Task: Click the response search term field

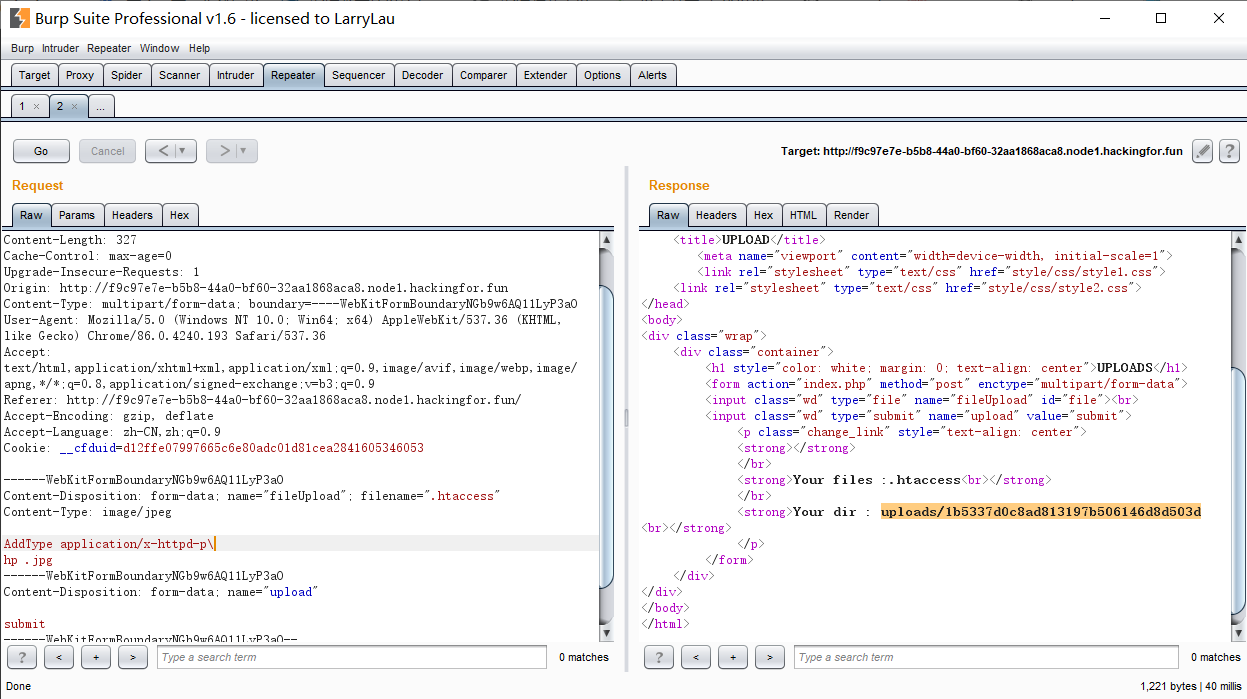Action: [x=985, y=657]
